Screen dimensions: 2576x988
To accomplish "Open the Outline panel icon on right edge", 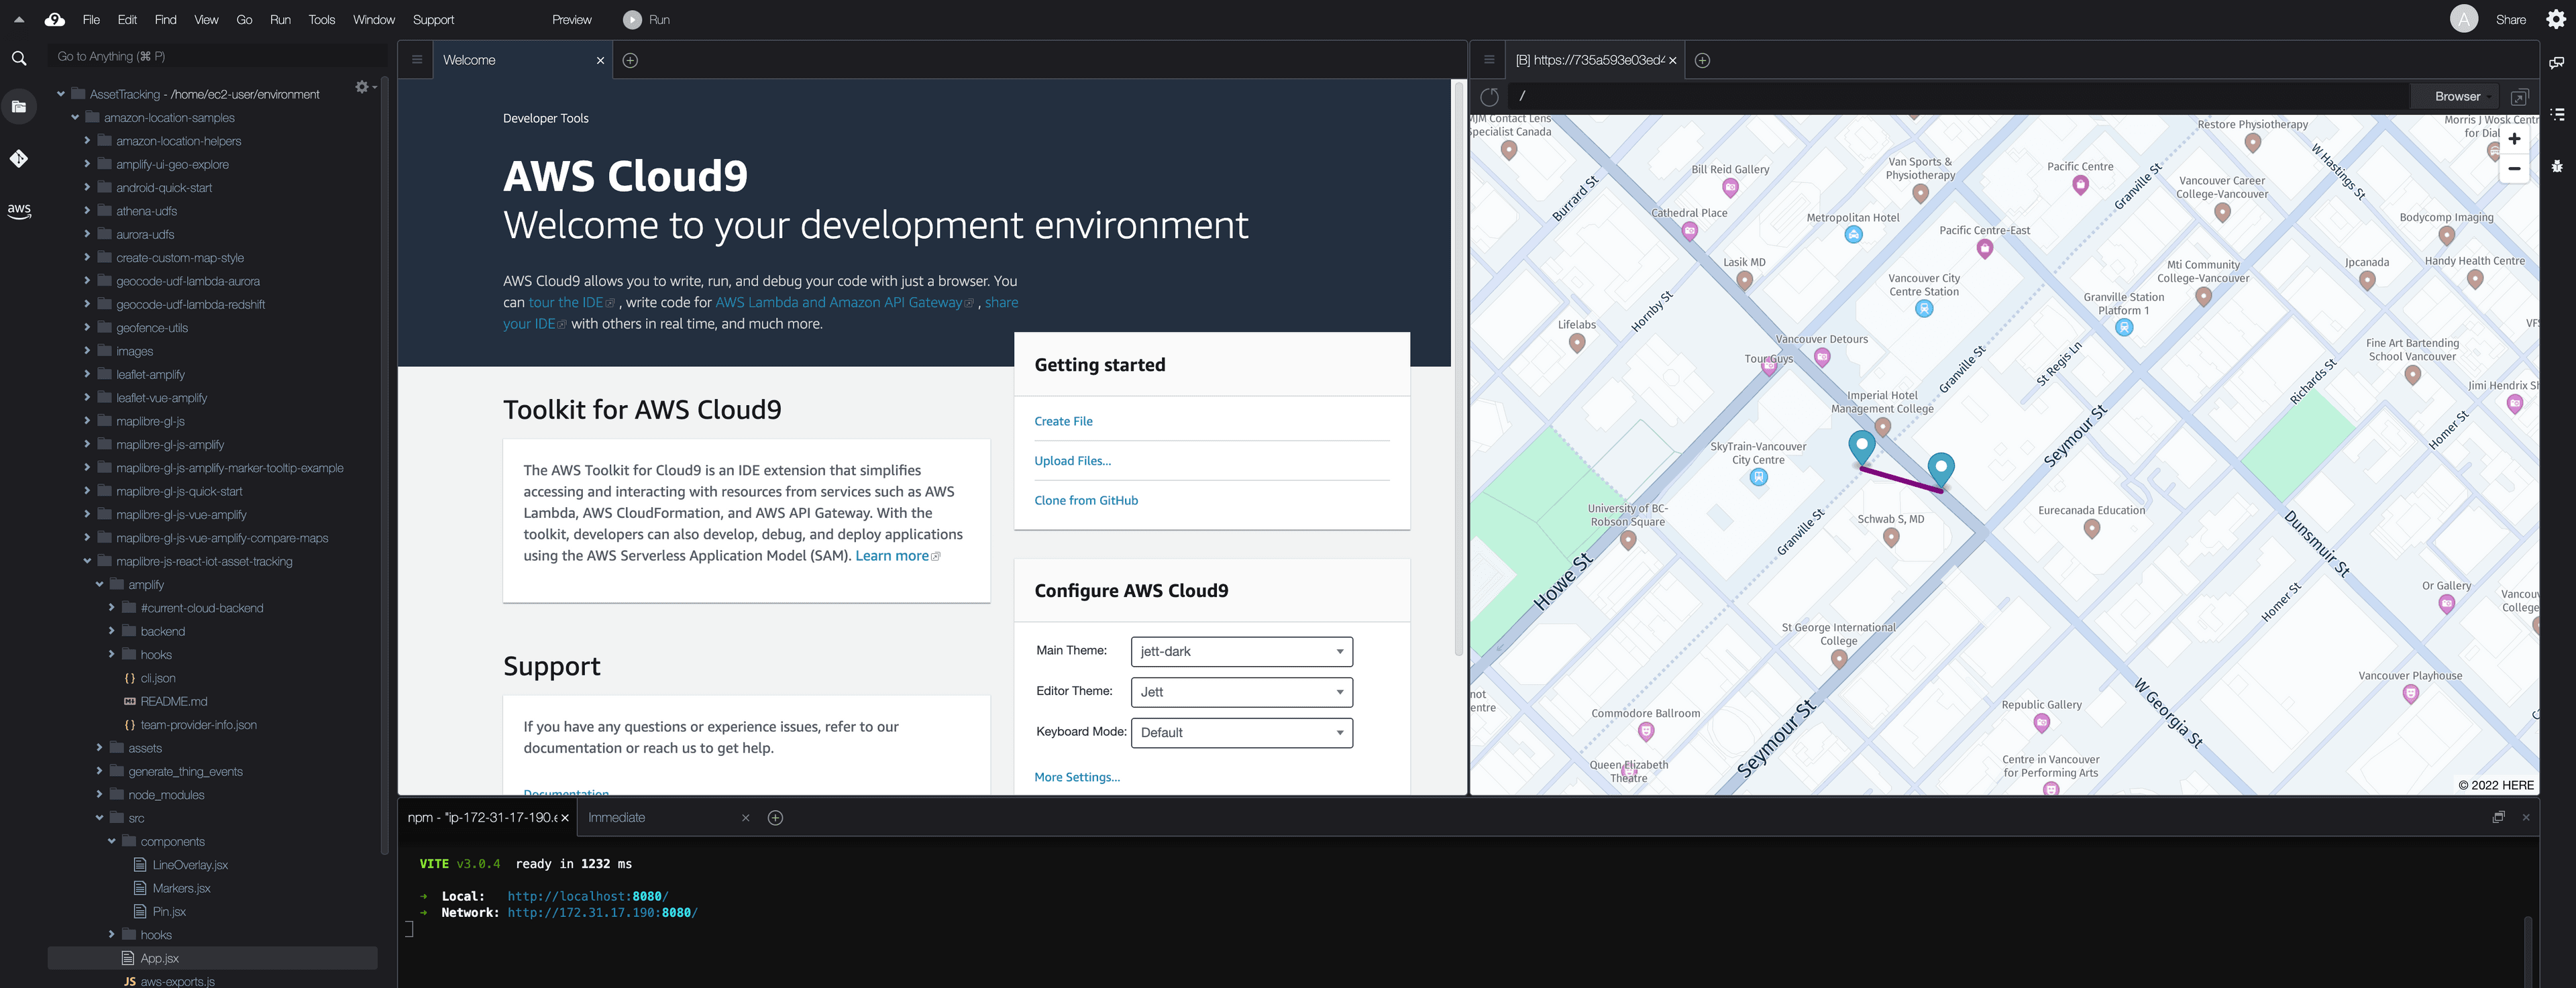I will [2556, 114].
